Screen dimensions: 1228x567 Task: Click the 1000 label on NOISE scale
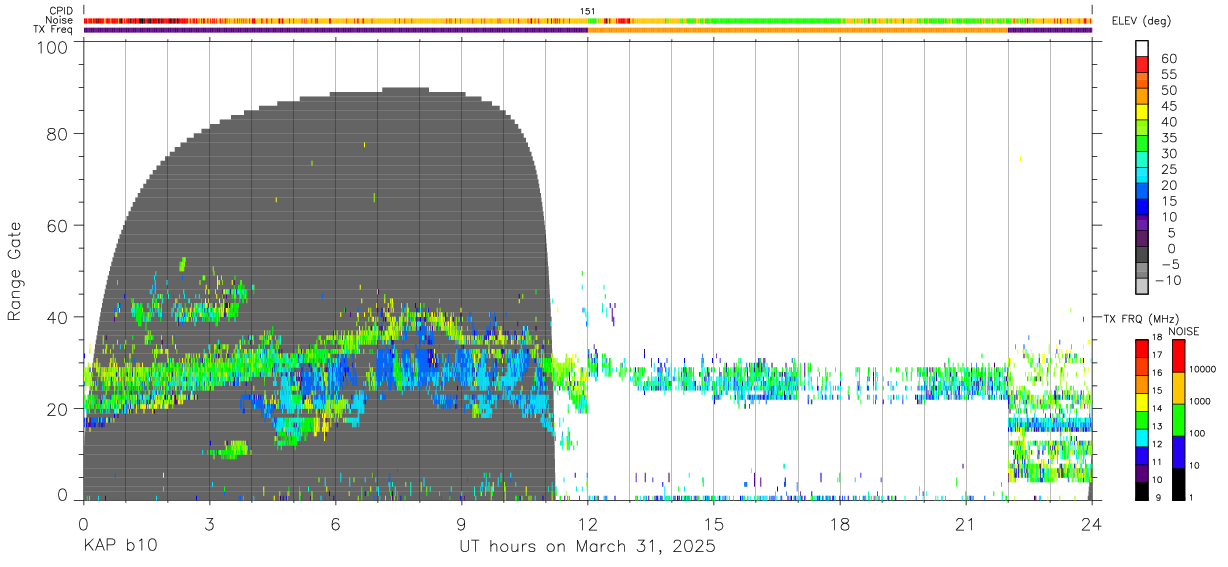(x=1200, y=401)
